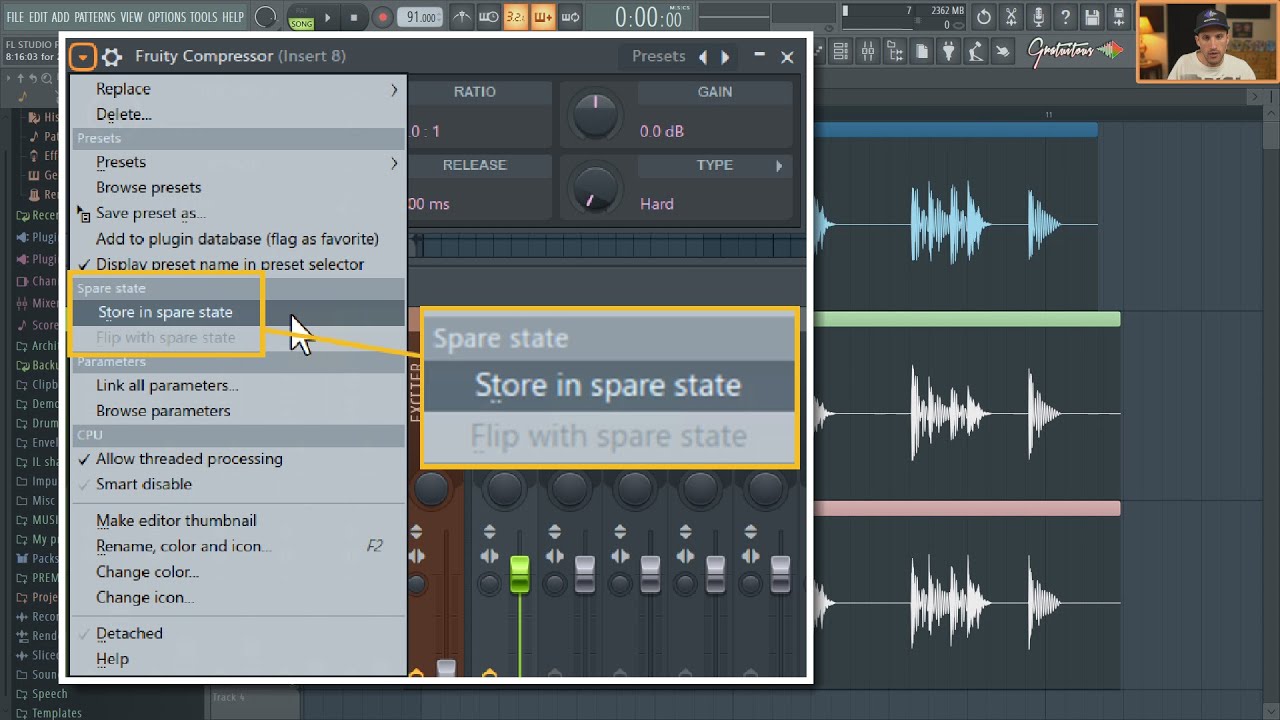Toggle the Detached option
The height and width of the screenshot is (720, 1280).
point(237,633)
